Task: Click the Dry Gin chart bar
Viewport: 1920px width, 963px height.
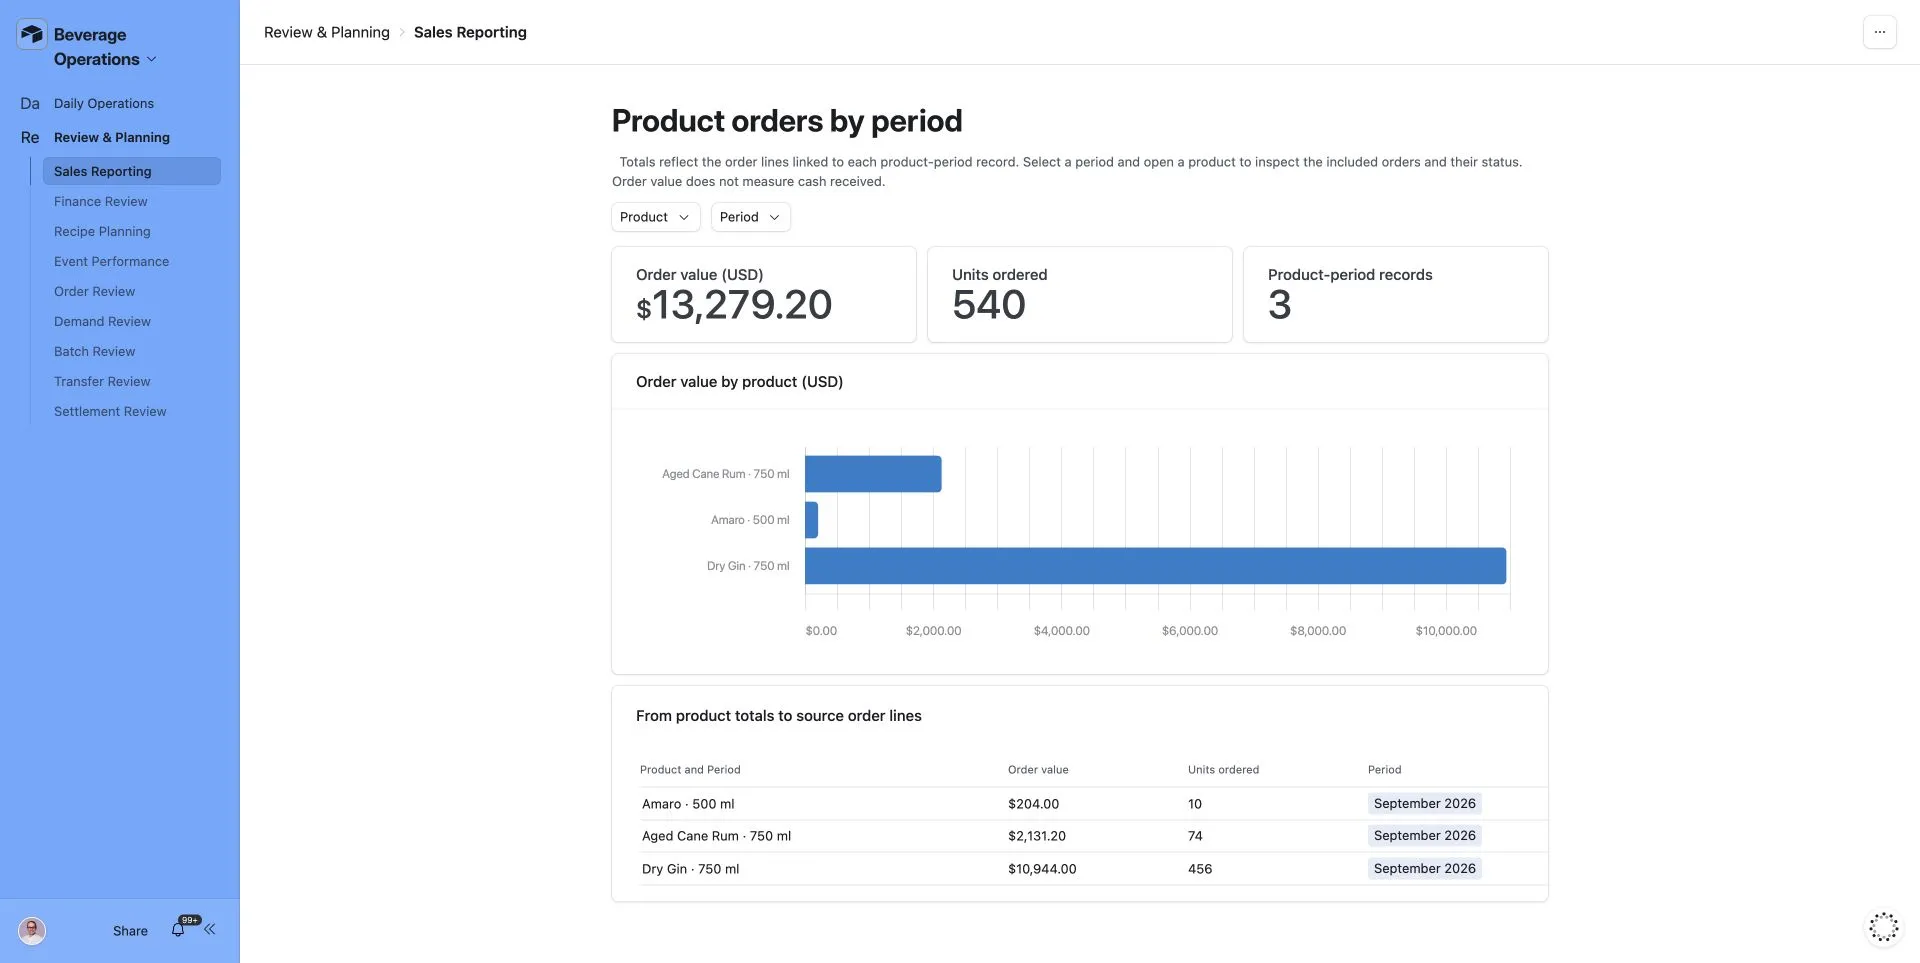Action: click(x=1155, y=566)
